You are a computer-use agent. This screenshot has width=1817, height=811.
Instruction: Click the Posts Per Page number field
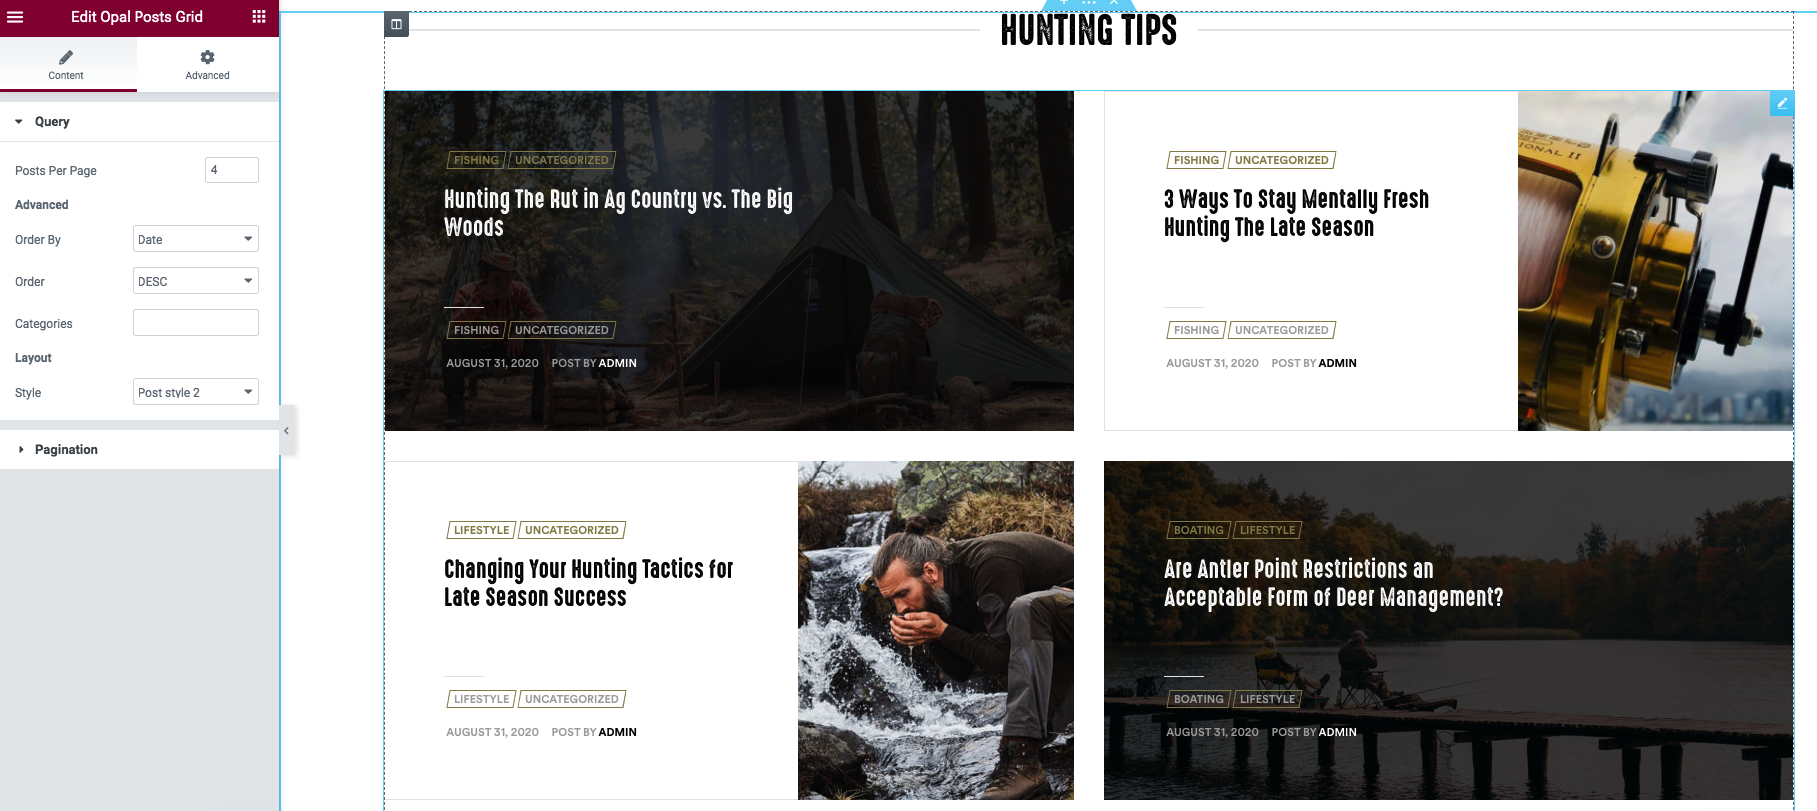232,170
